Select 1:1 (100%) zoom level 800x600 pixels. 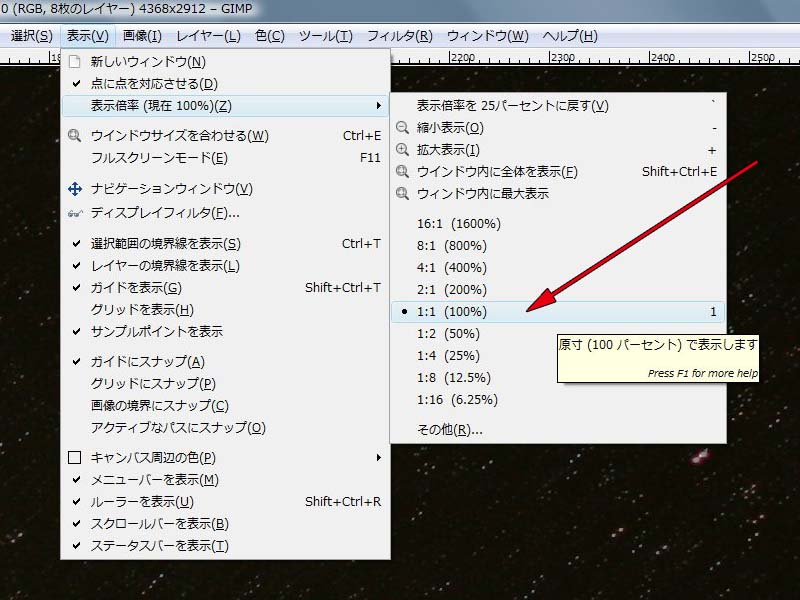[x=558, y=311]
